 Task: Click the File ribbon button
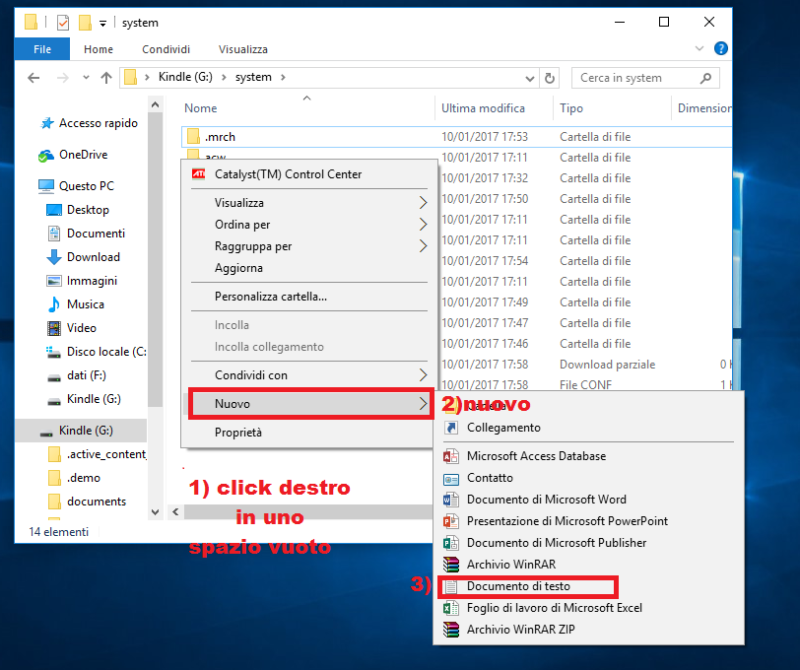click(x=43, y=49)
